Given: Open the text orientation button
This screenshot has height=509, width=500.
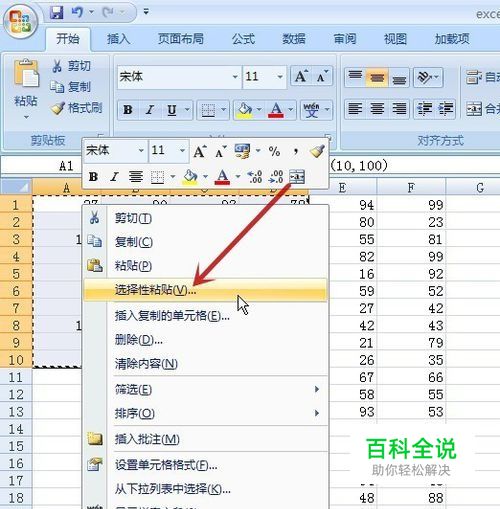Looking at the screenshot, I should (x=428, y=77).
